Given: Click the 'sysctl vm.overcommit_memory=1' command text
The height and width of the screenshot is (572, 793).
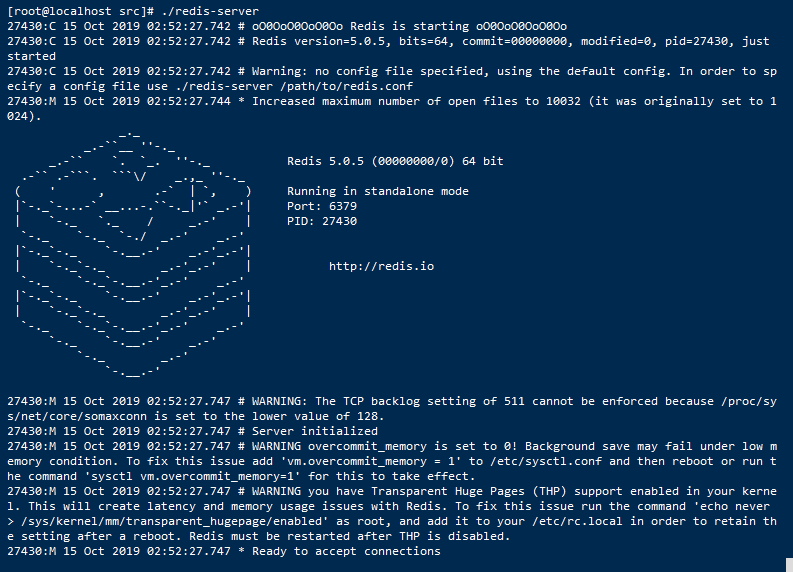Looking at the screenshot, I should [192, 476].
